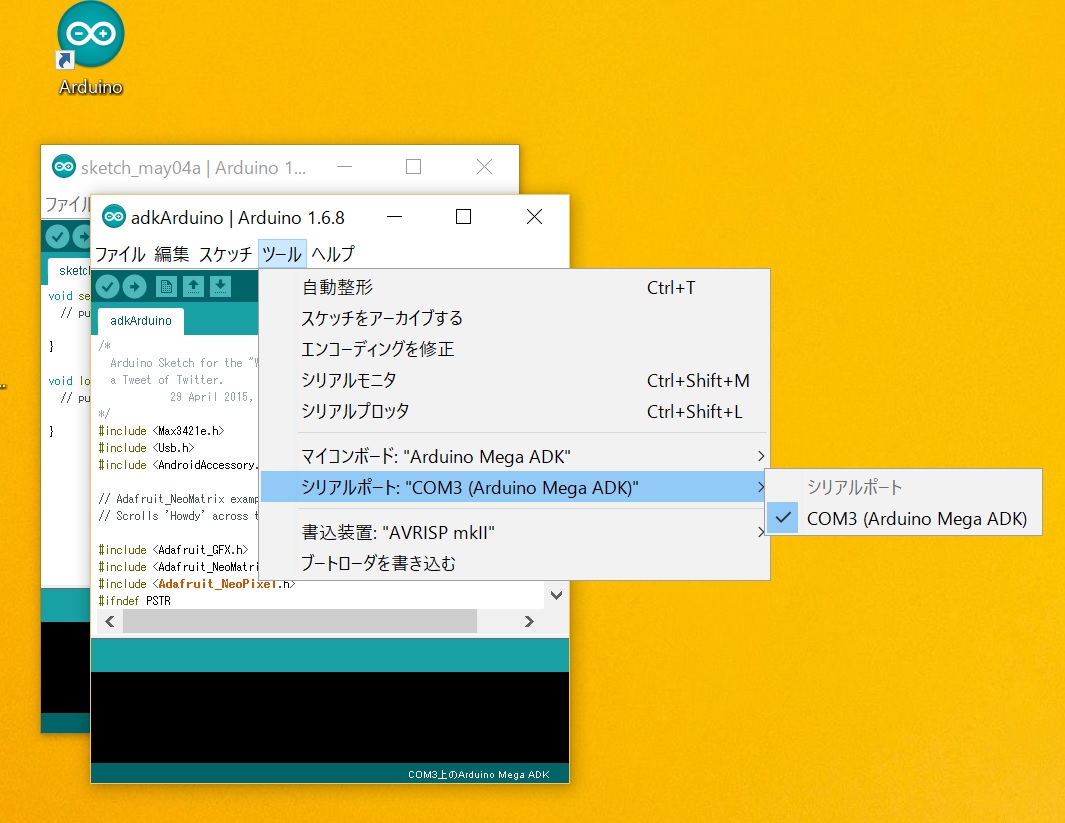Click the New sketch icon in adkArduino toolbar
Image resolution: width=1065 pixels, height=823 pixels.
pos(166,287)
